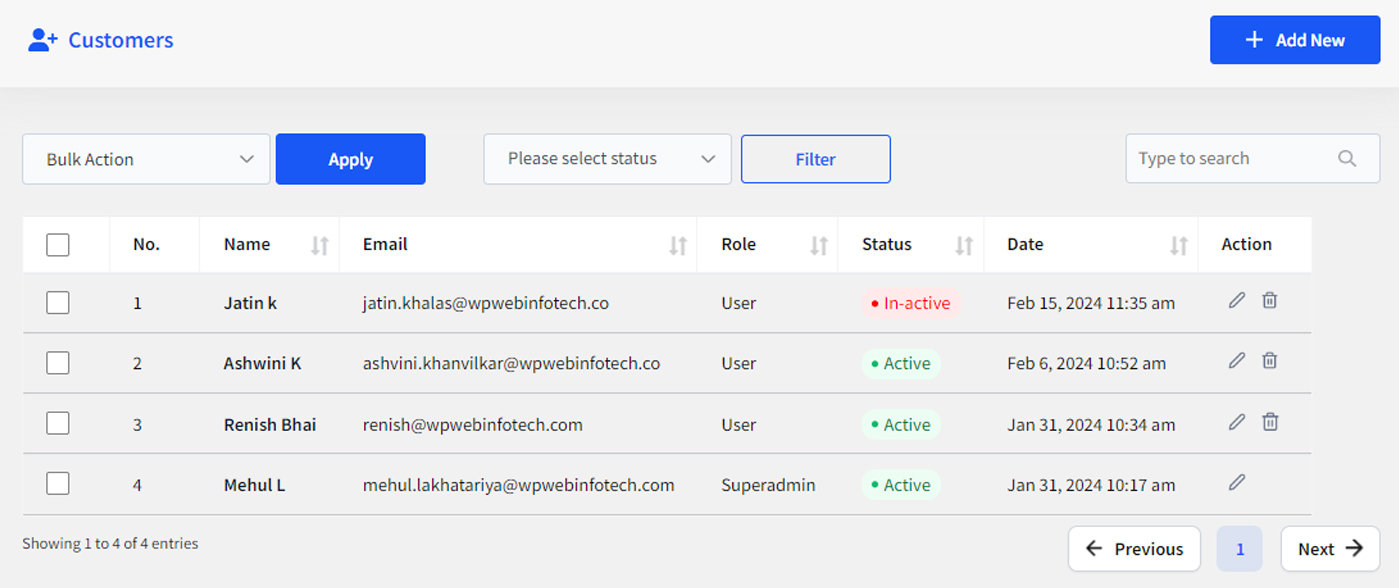Delete the Jatin k customer row
This screenshot has width=1399, height=588.
pos(1269,300)
